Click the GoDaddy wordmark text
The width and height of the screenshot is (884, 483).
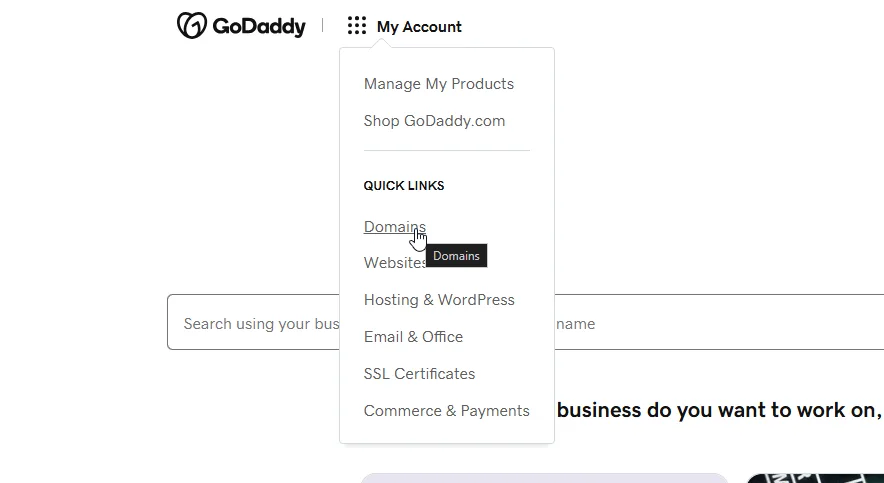tap(258, 27)
